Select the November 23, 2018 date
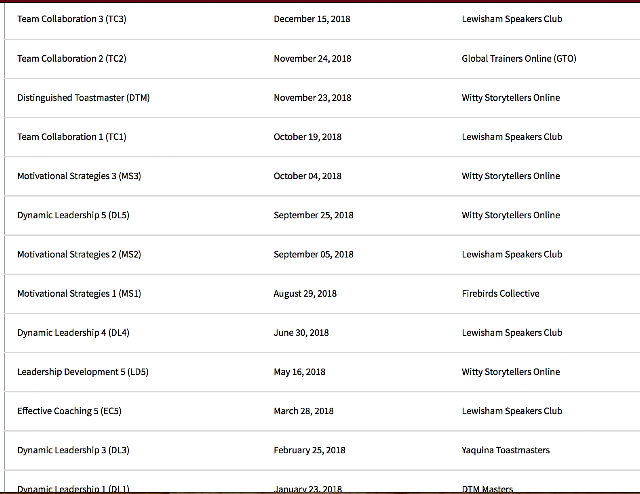The height and width of the screenshot is (494, 640). click(x=312, y=98)
